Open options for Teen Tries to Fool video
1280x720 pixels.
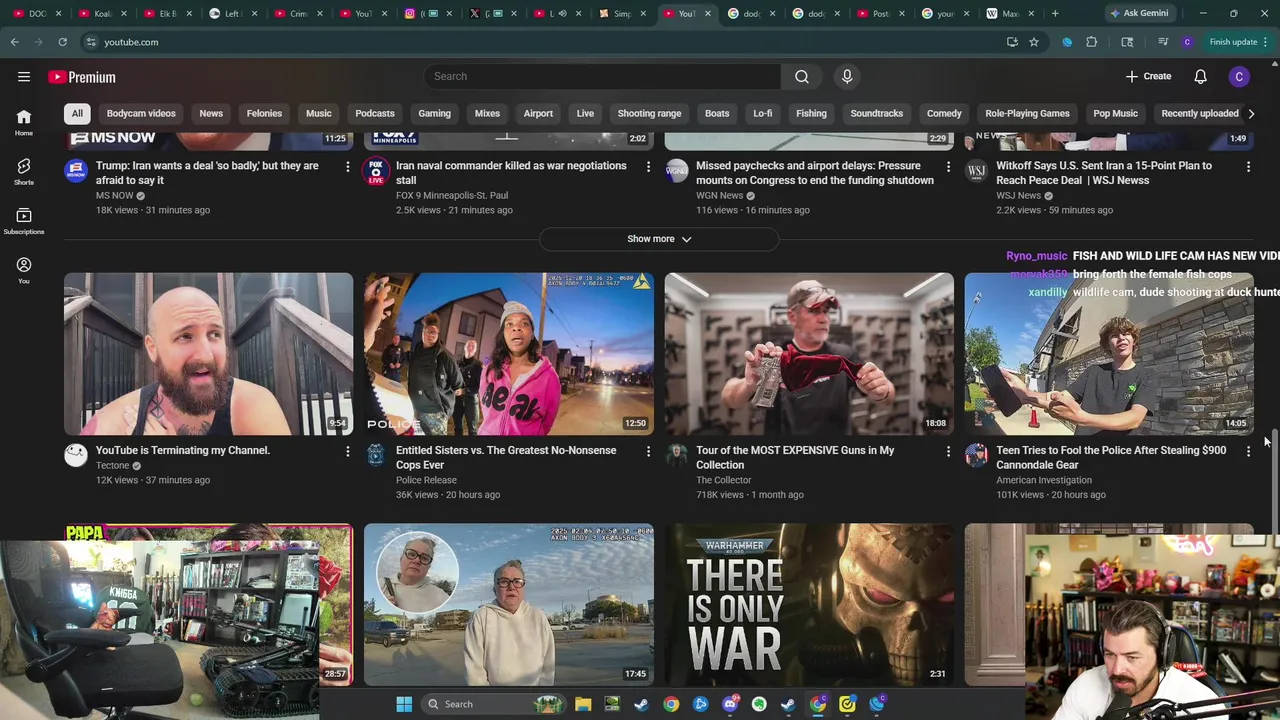click(x=1248, y=452)
